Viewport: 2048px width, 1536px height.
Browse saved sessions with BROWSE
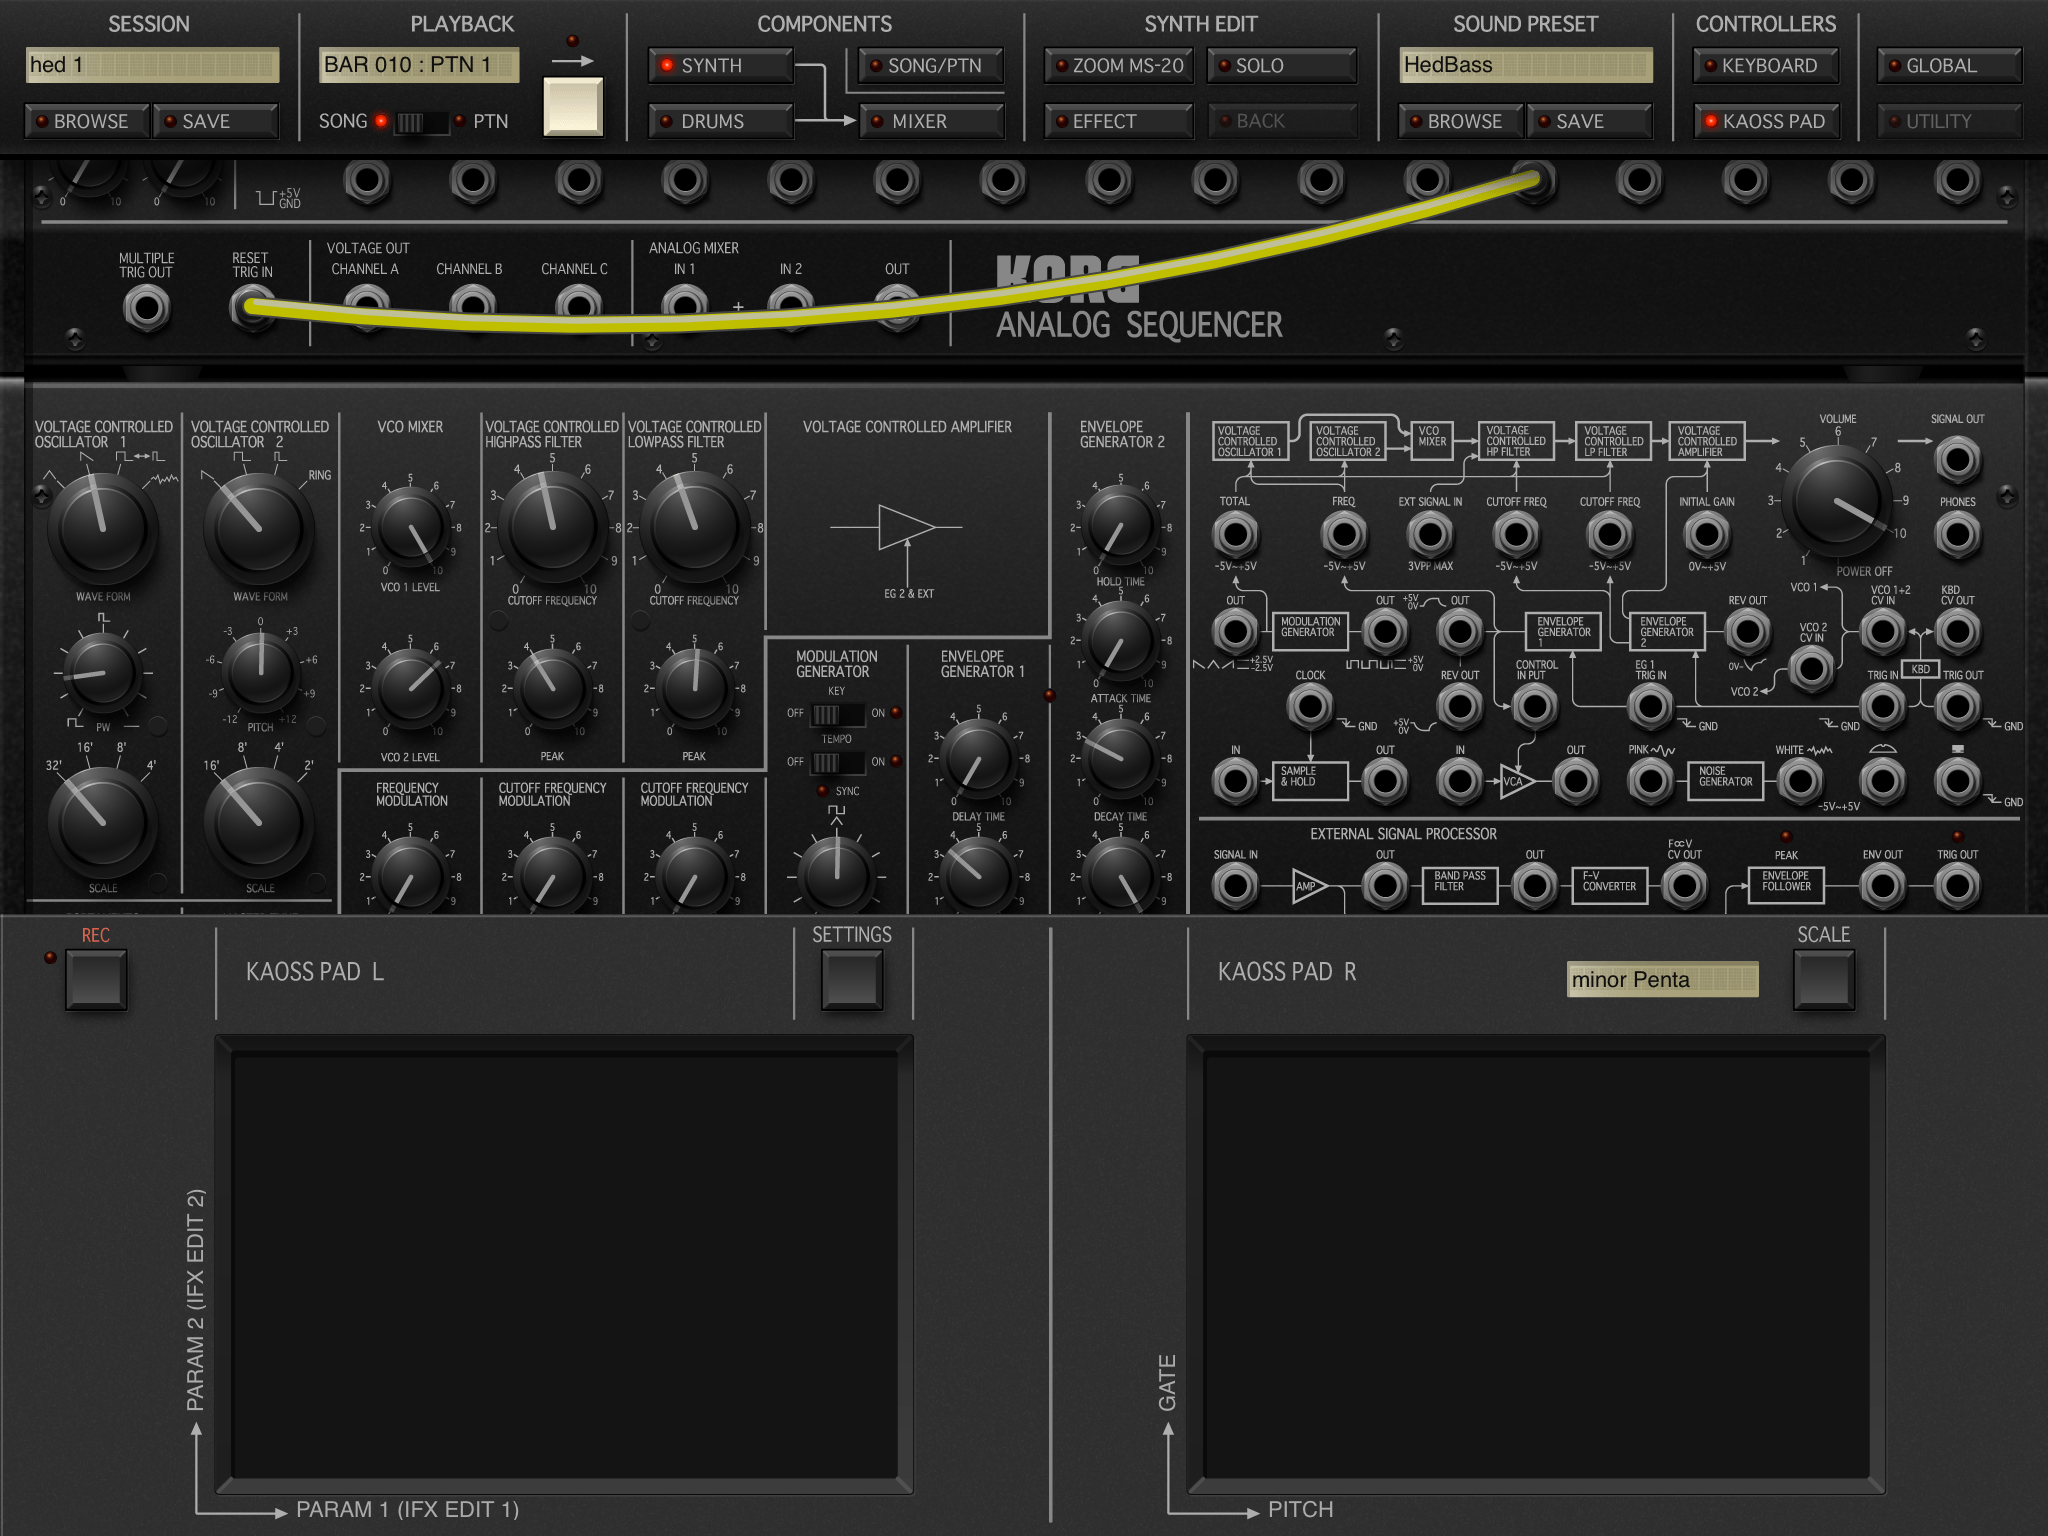pos(86,121)
